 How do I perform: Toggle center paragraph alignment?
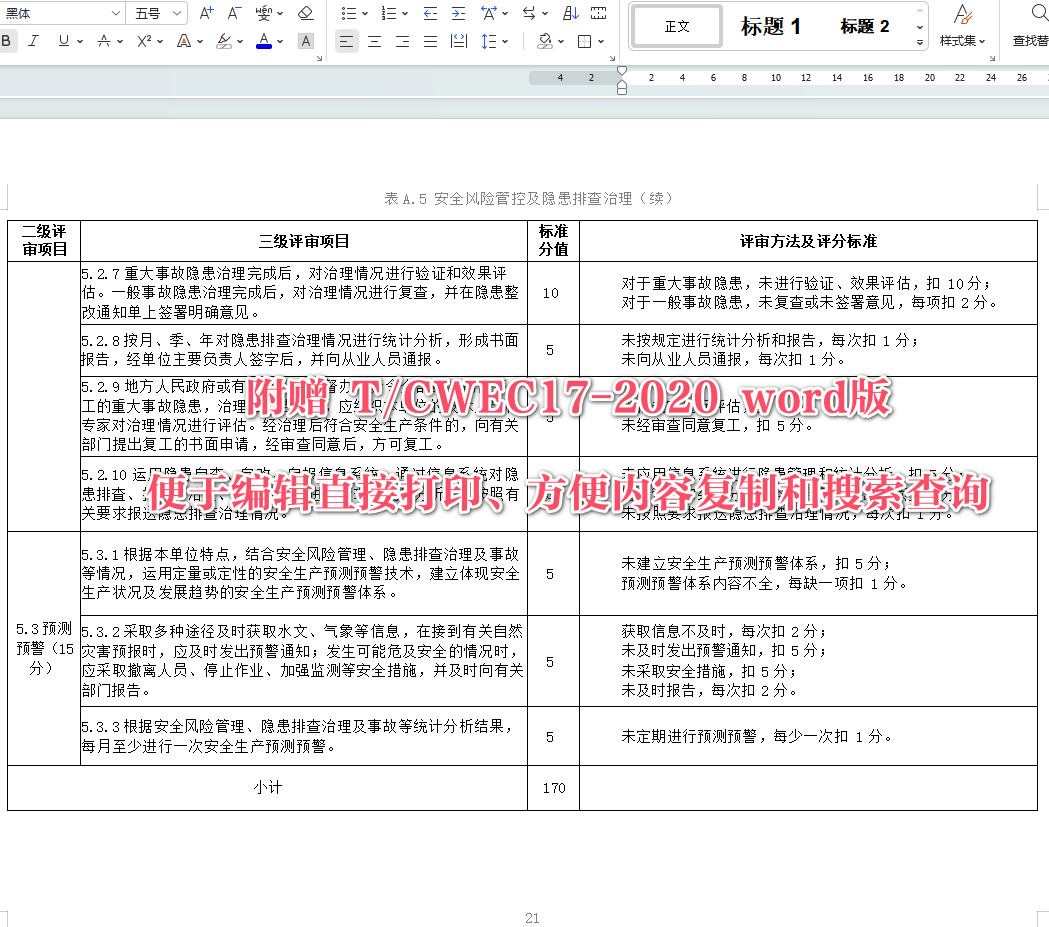(374, 41)
